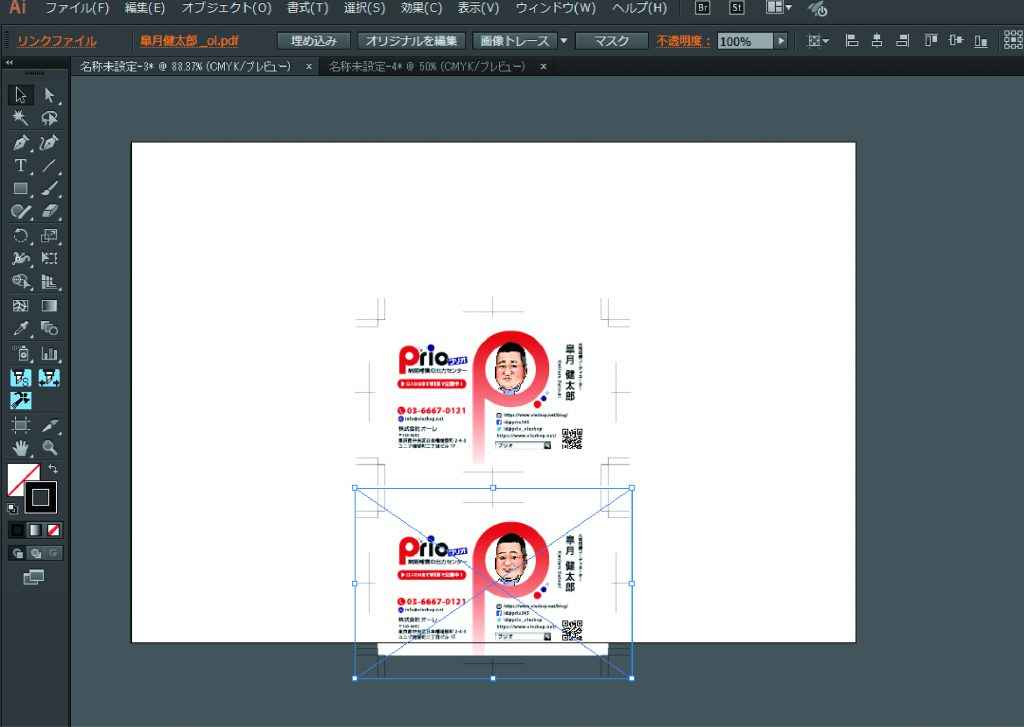The image size is (1024, 727).
Task: Select the Hand tool
Action: pyautogui.click(x=20, y=448)
